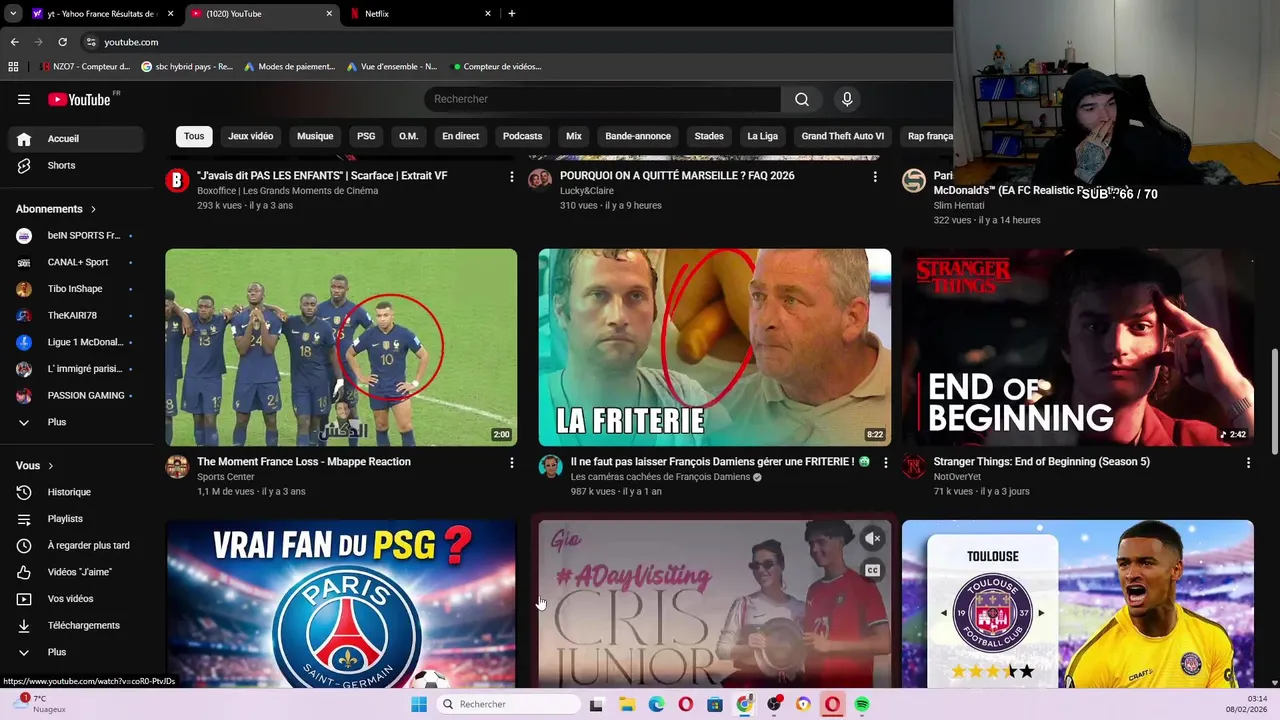Open beIN SPORTS subscription channel
Image resolution: width=1280 pixels, height=720 pixels.
[x=76, y=236]
